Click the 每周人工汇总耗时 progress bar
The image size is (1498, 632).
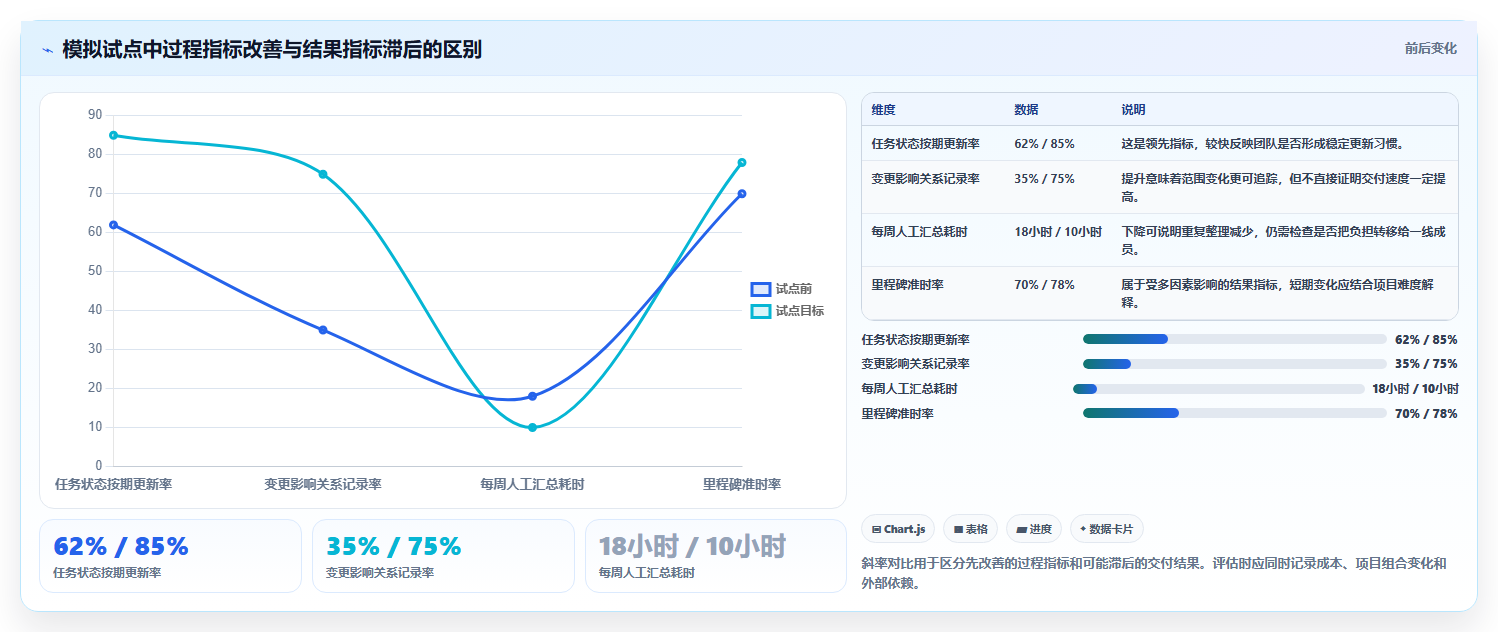click(1218, 389)
